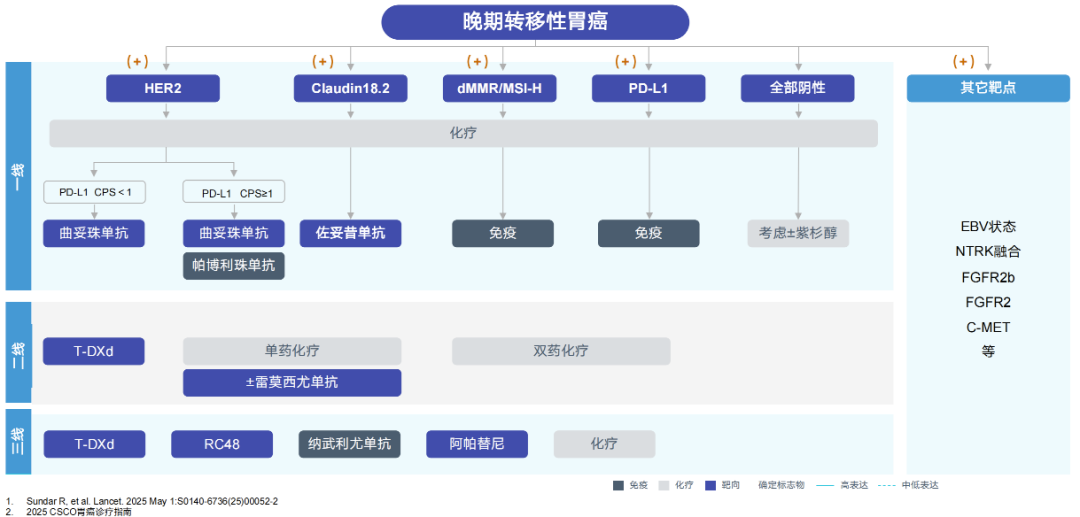Open the 其它靶点 header
The height and width of the screenshot is (517, 1080).
[x=988, y=89]
